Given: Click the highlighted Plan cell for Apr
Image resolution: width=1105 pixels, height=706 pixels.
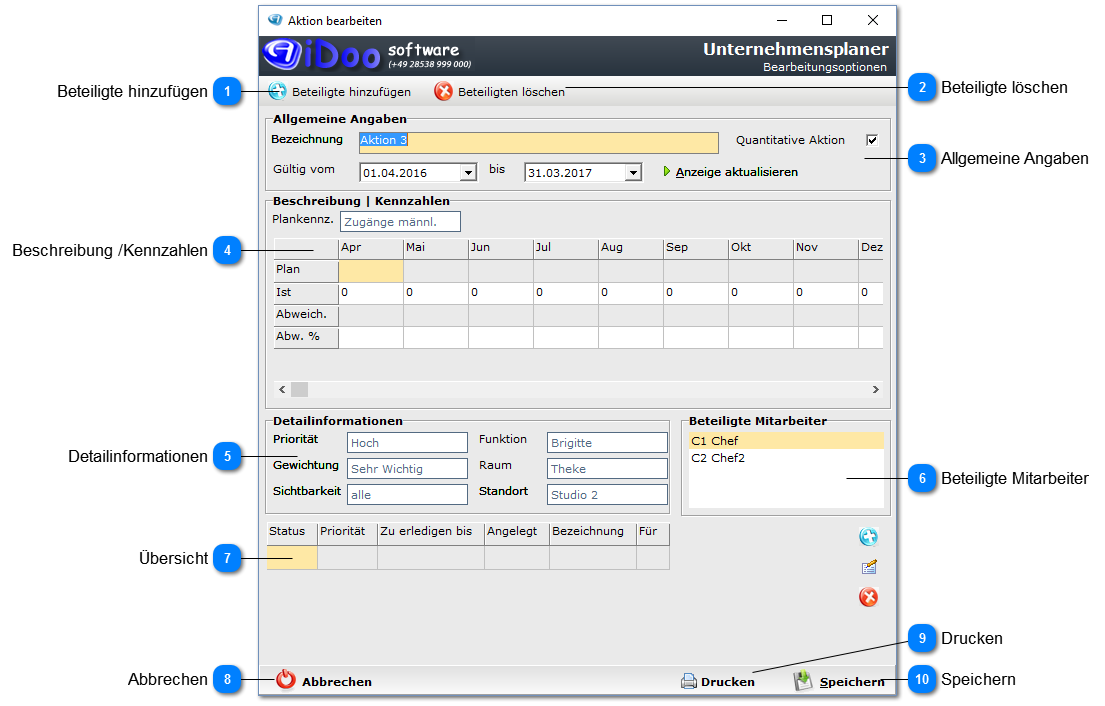Looking at the screenshot, I should (x=371, y=271).
